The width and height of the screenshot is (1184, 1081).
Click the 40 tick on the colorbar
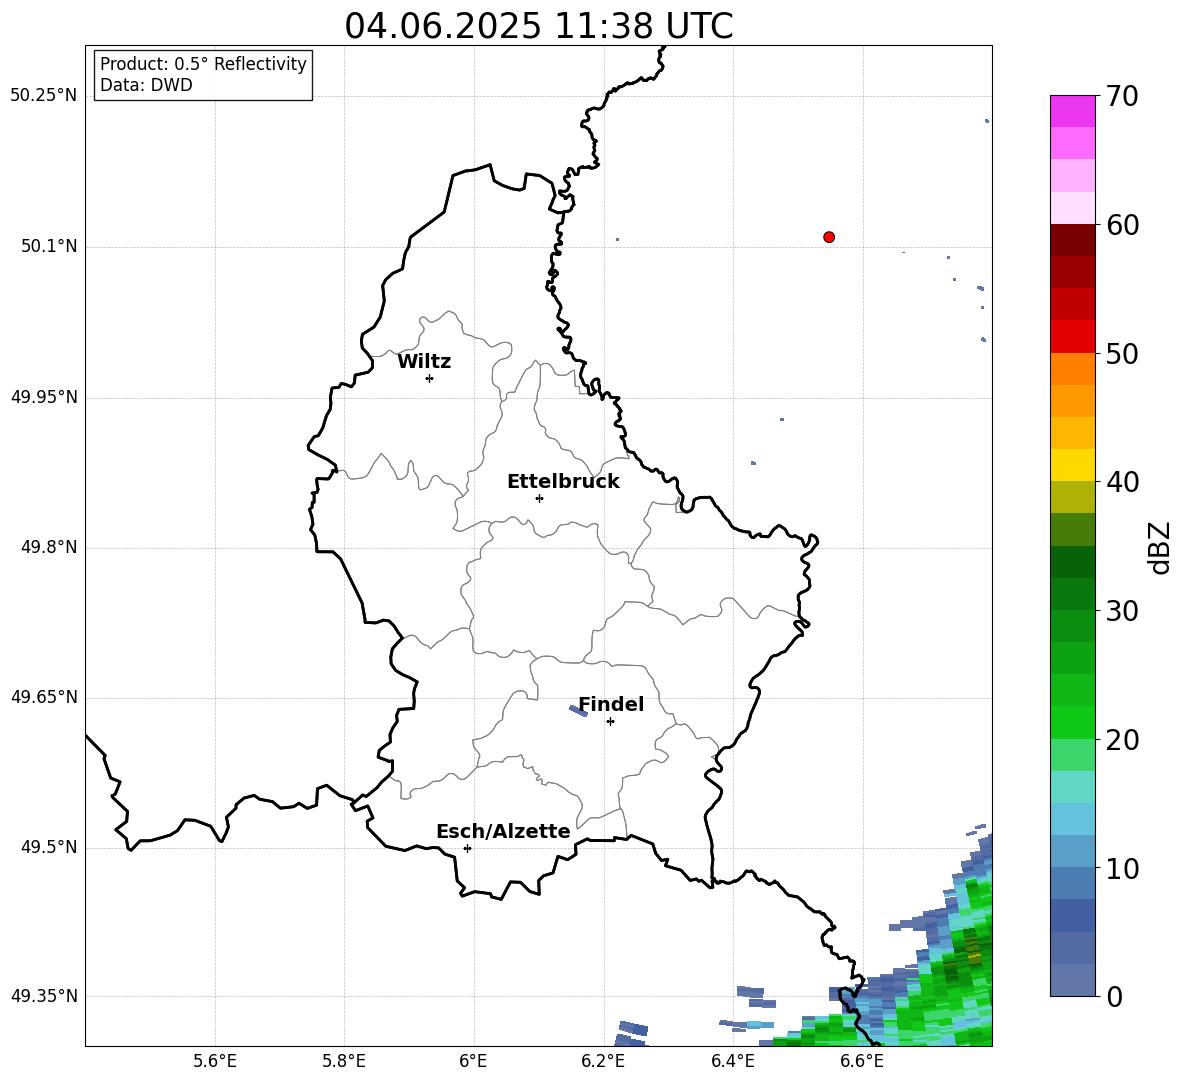tap(1123, 482)
